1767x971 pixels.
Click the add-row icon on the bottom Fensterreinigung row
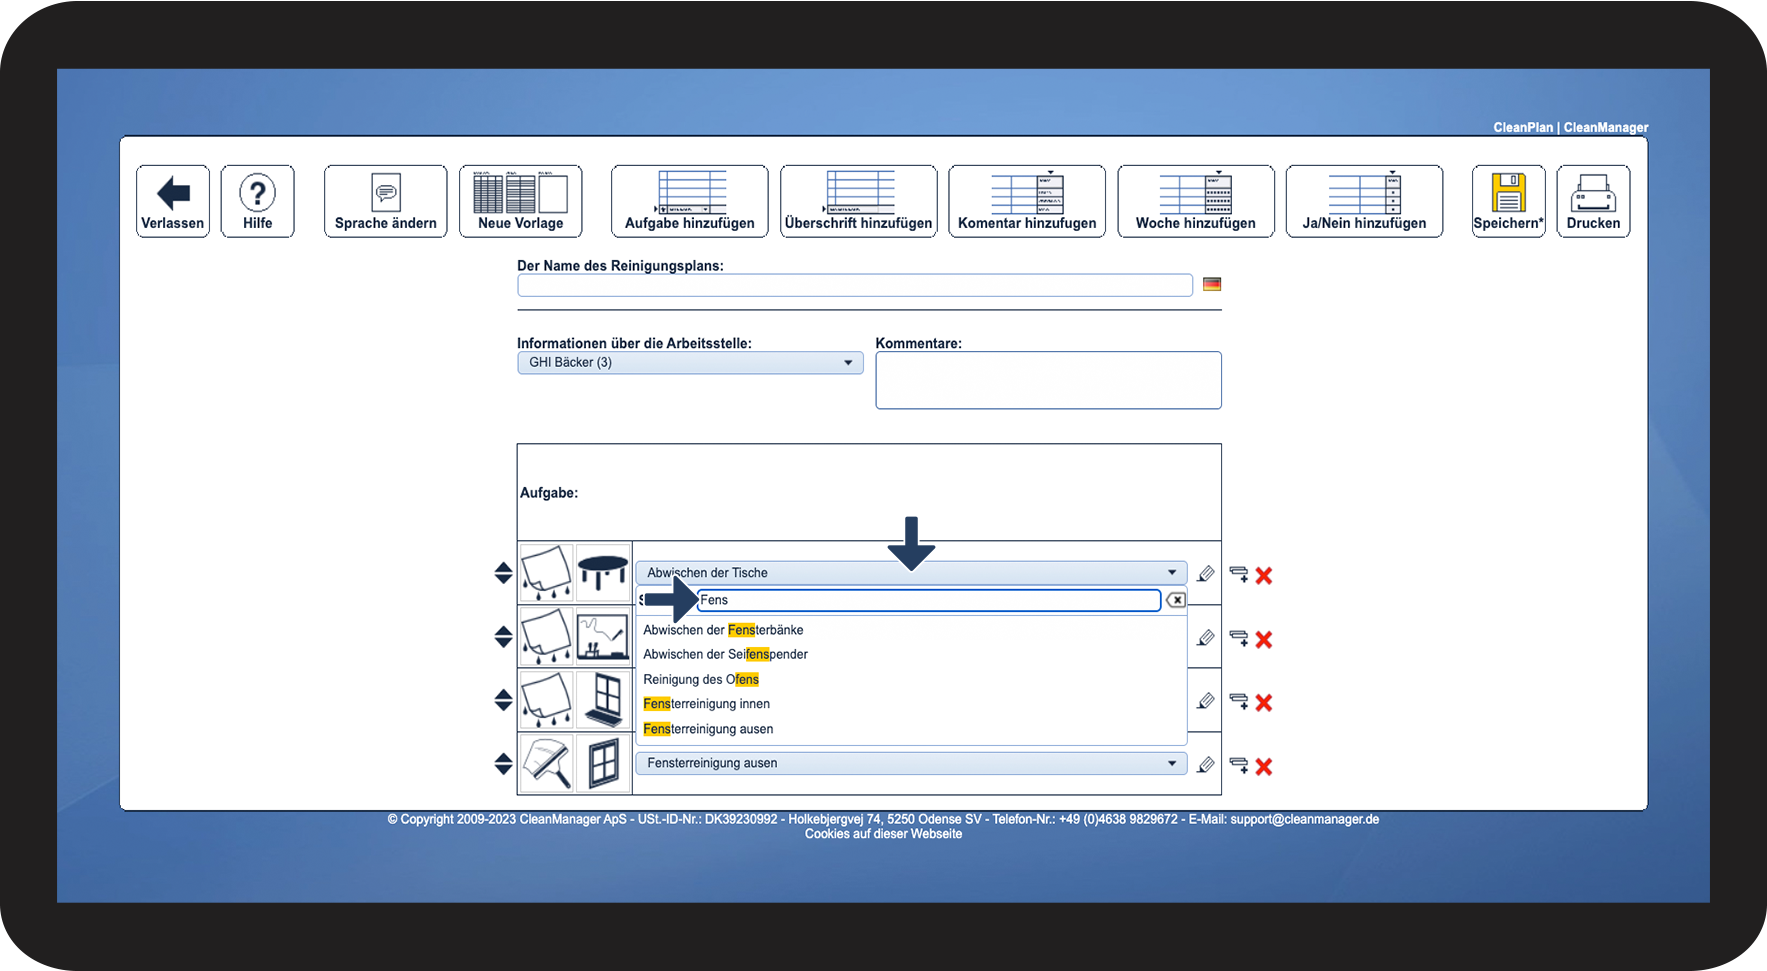click(x=1239, y=765)
